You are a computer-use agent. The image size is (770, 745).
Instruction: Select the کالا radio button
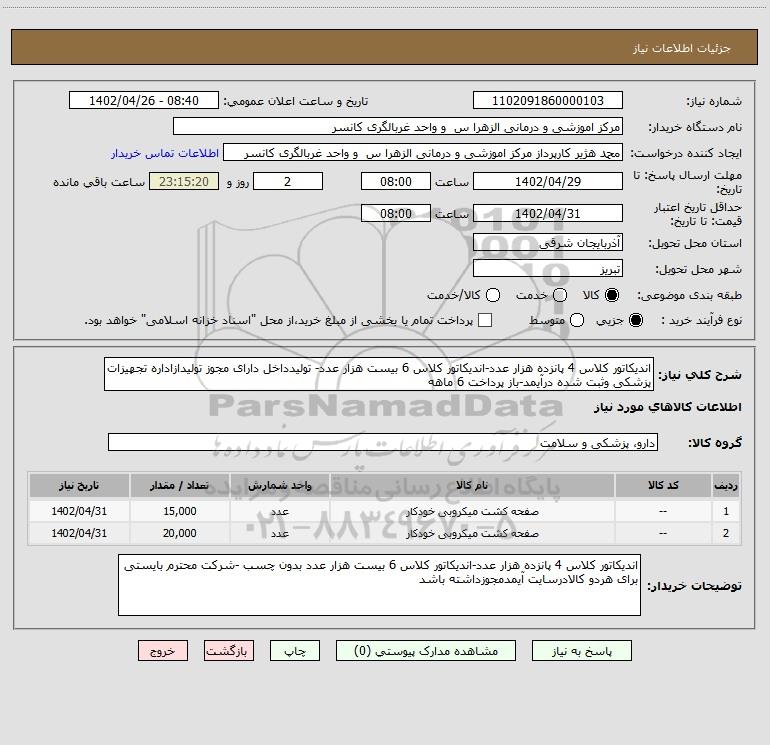pyautogui.click(x=612, y=295)
